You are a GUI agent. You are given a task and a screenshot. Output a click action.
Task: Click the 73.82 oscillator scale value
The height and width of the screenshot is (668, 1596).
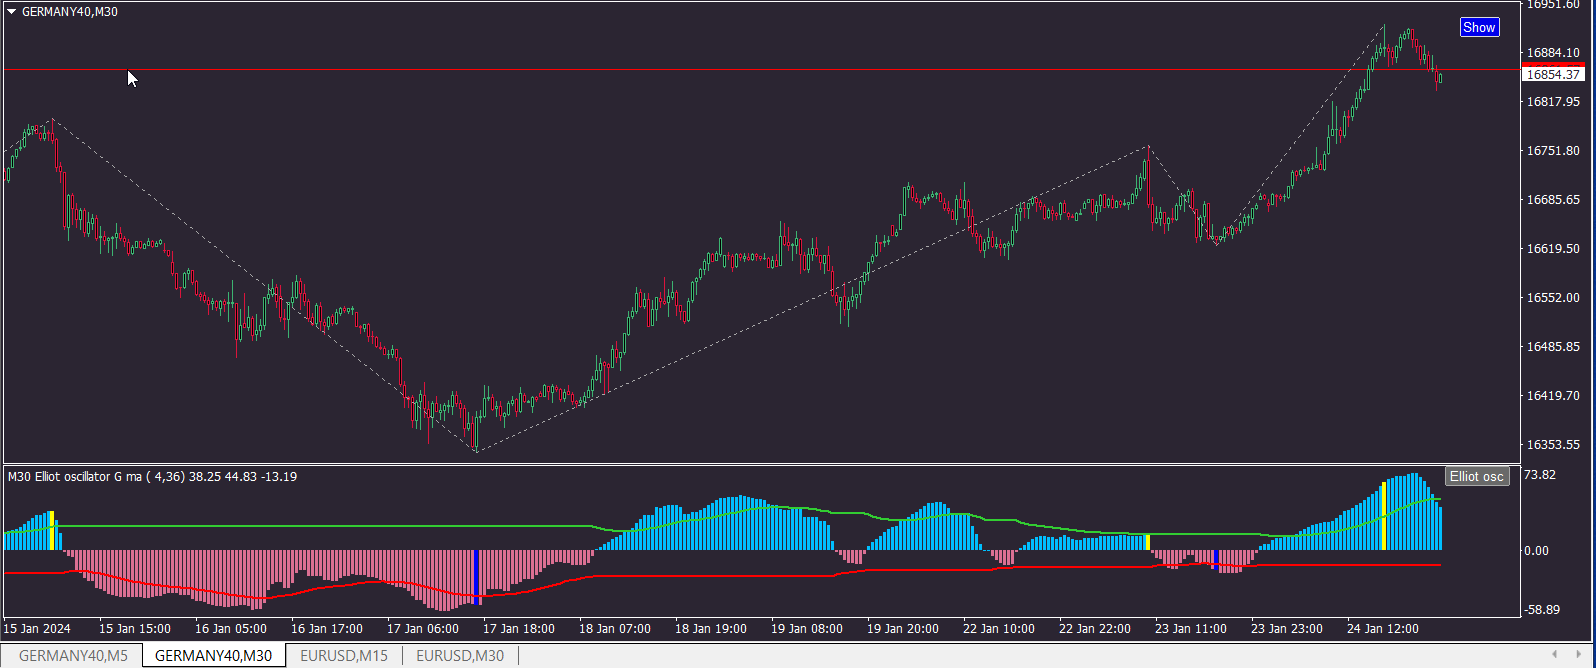click(x=1539, y=475)
